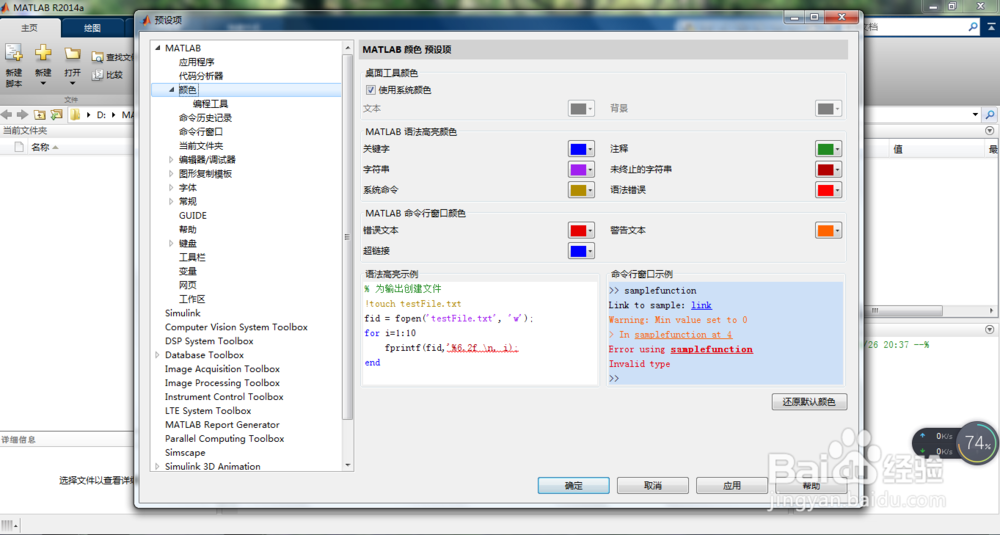Select Parallel Computing Toolbox item
This screenshot has height=535, width=1000.
224,439
